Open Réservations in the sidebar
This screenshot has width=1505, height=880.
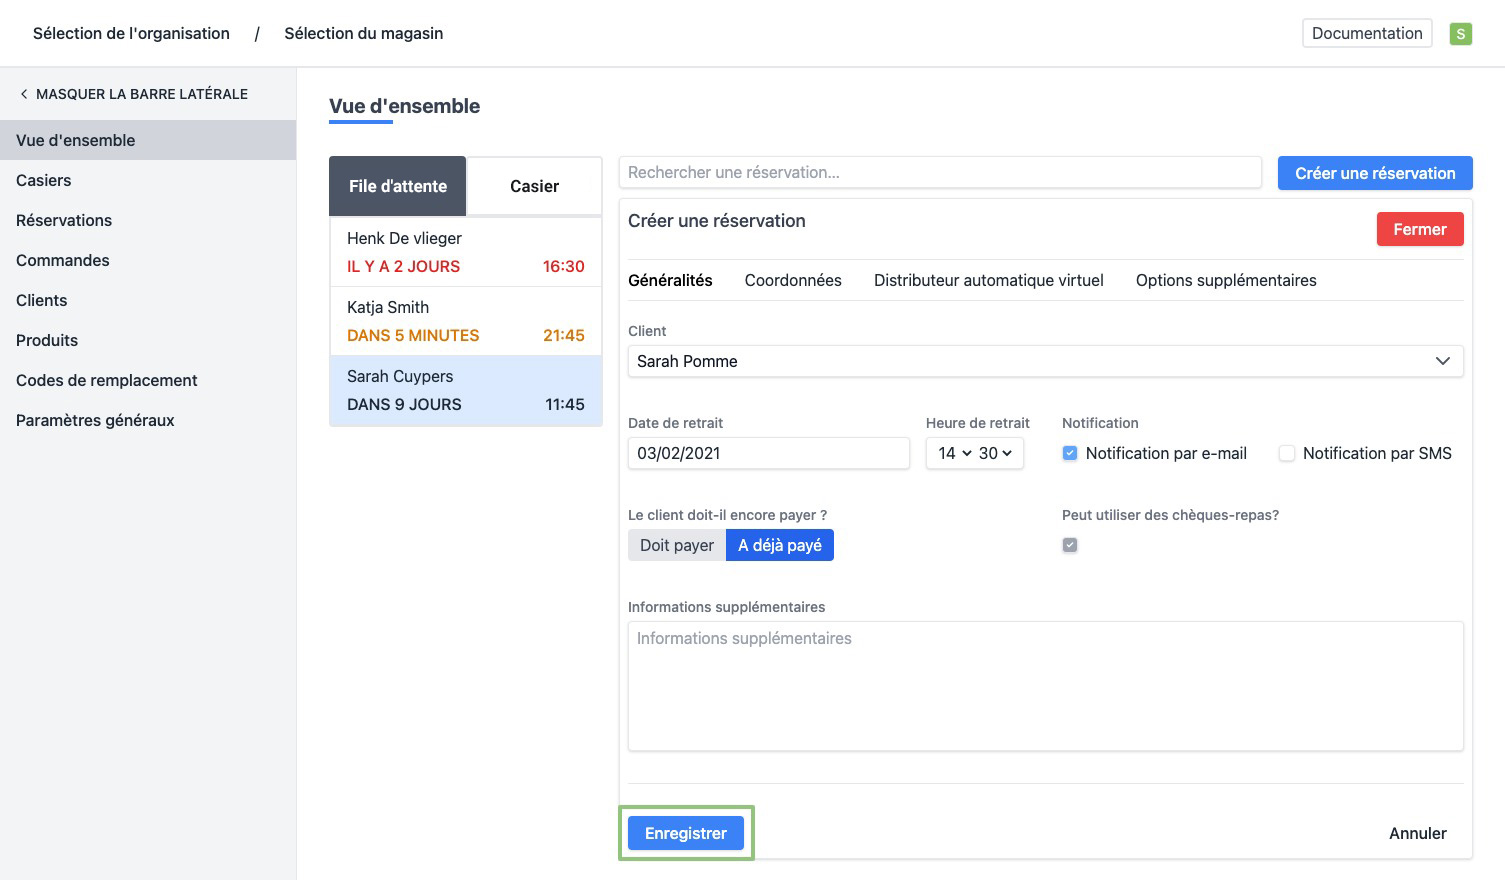click(x=64, y=220)
